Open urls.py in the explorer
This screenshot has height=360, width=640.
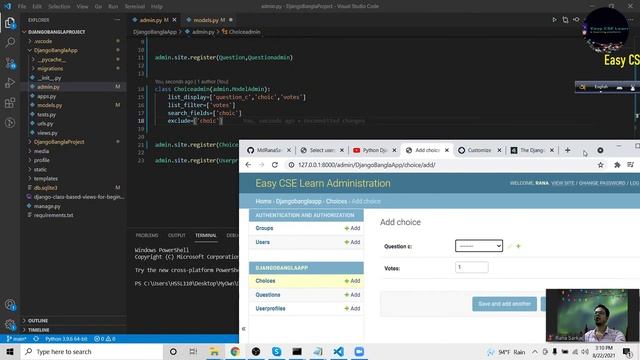pos(45,124)
